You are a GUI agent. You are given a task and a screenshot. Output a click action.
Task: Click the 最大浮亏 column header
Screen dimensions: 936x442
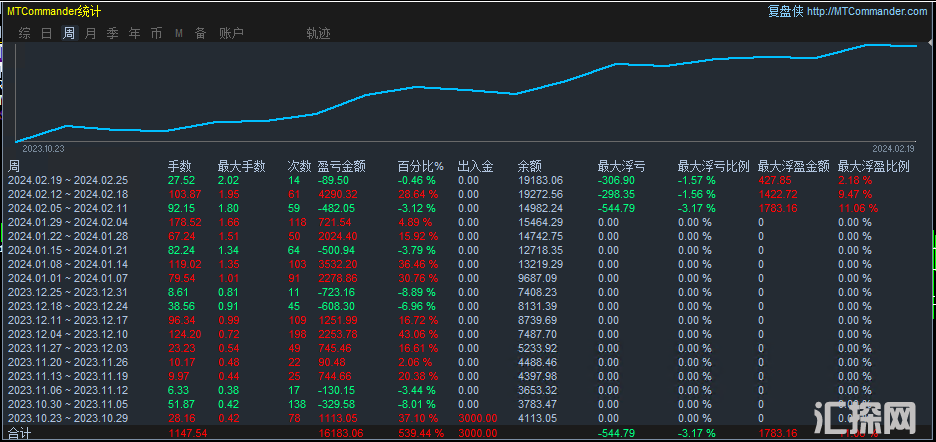coord(621,166)
